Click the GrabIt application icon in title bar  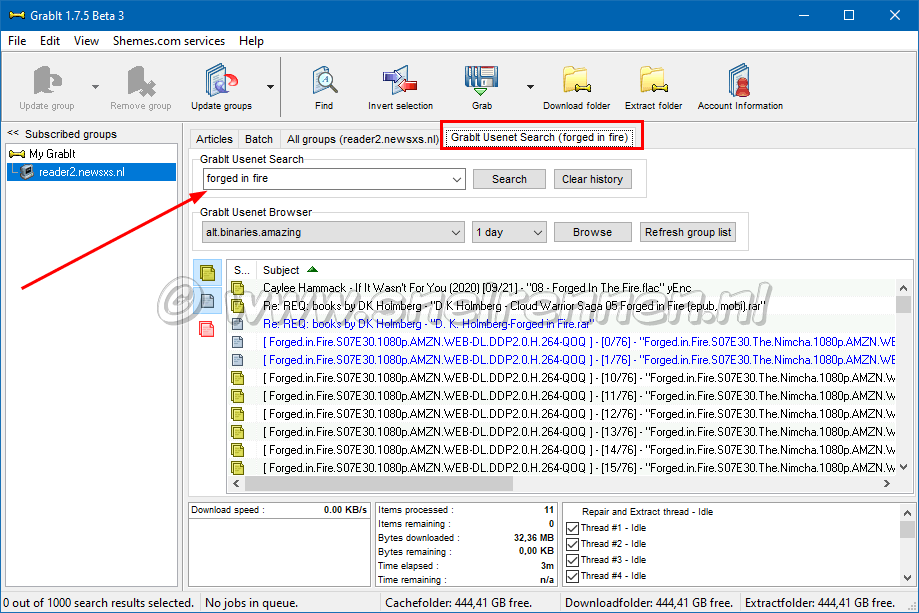pyautogui.click(x=17, y=15)
